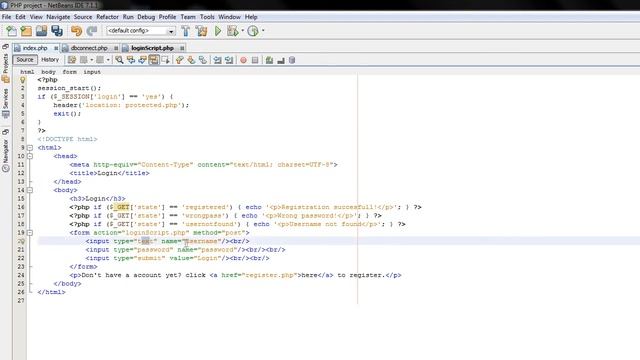Screen dimensions: 640x360
Task: Close the loginScript.php tab
Action: point(182,48)
